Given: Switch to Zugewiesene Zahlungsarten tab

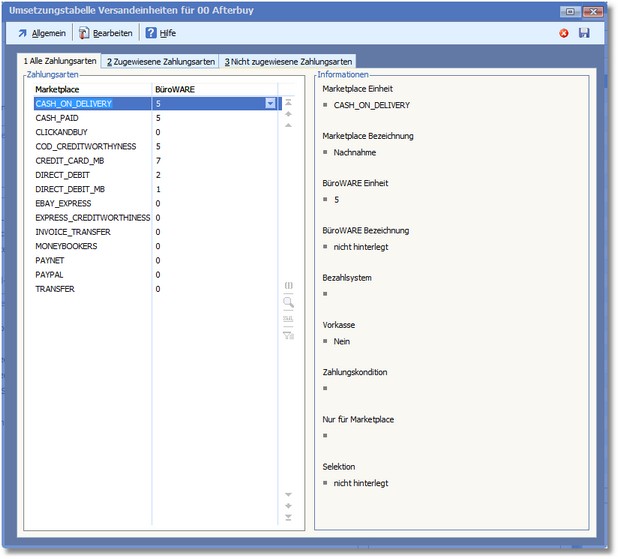Looking at the screenshot, I should click(160, 62).
